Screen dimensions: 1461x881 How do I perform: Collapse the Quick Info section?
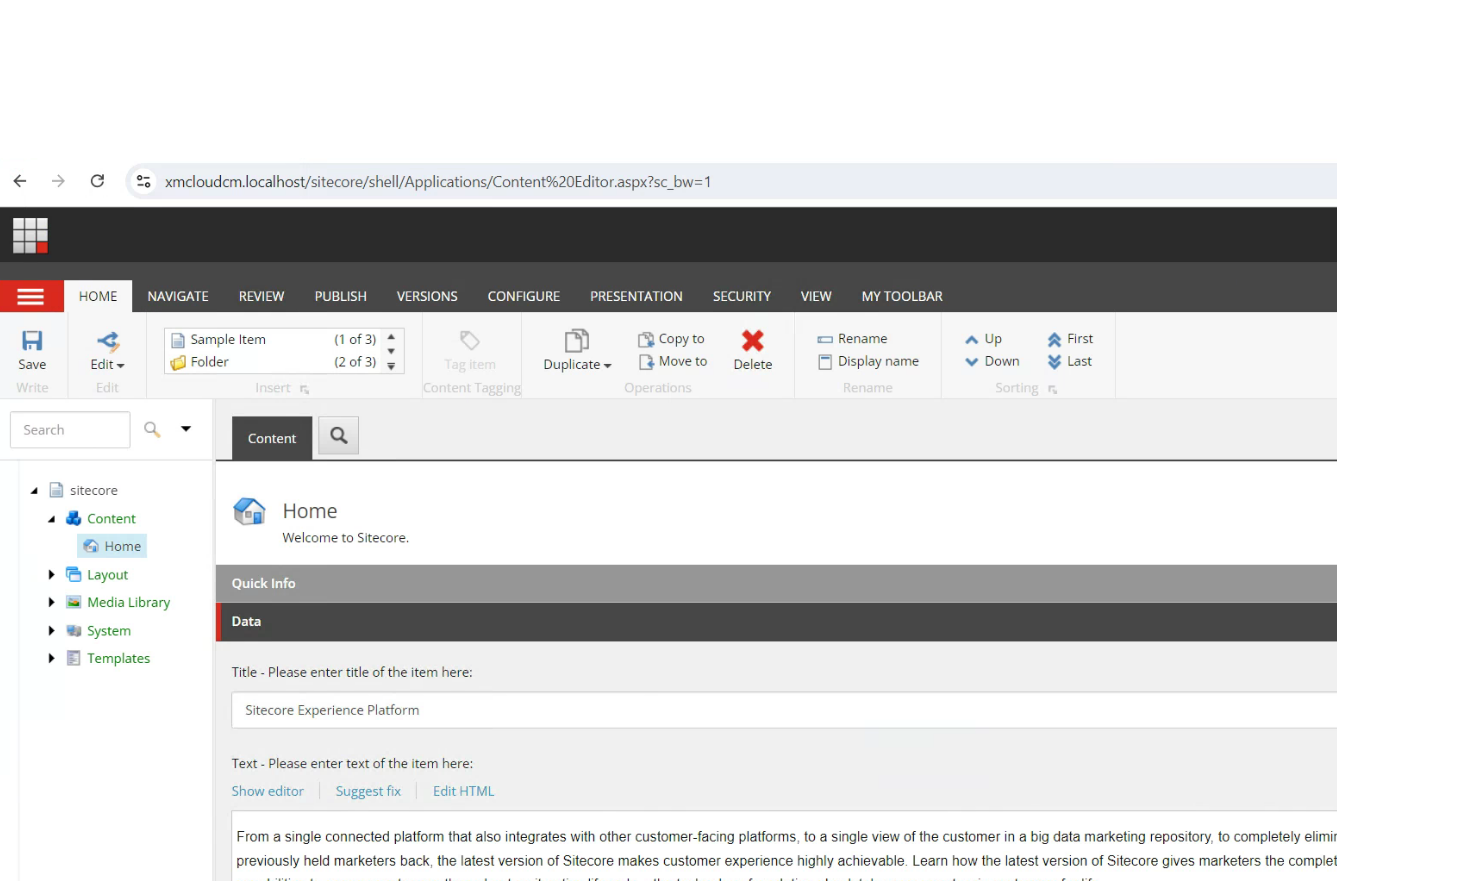coord(264,584)
